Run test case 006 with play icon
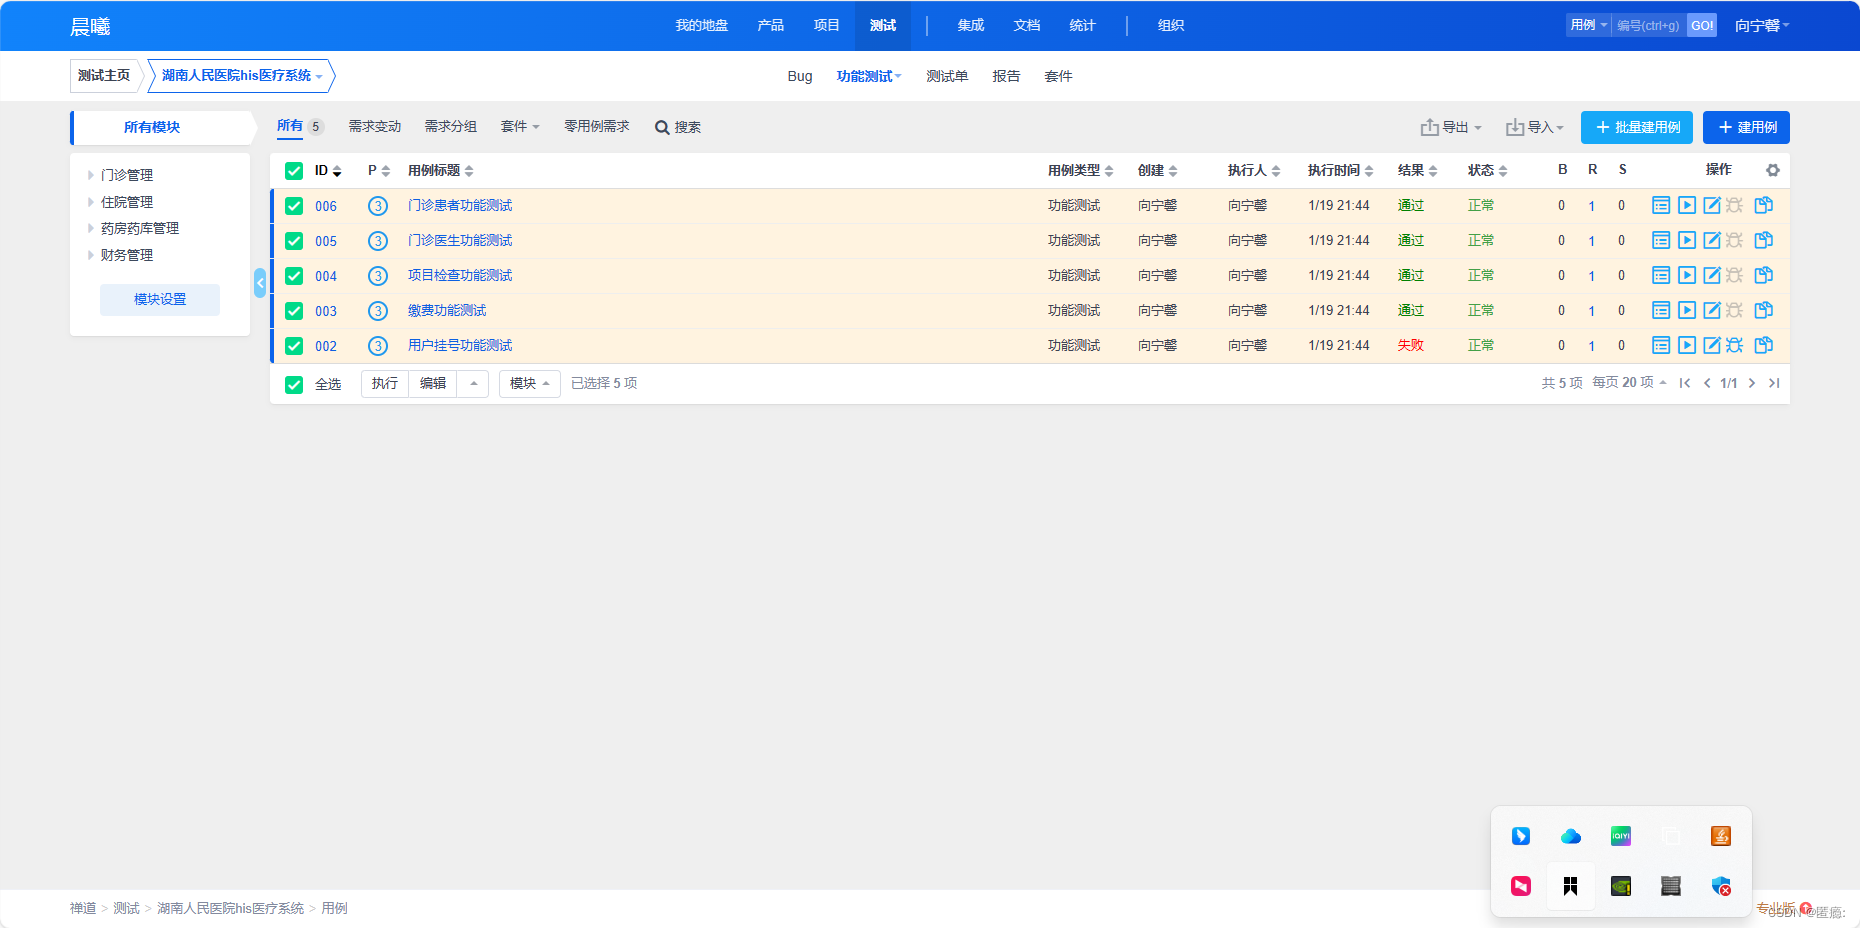 pos(1687,205)
